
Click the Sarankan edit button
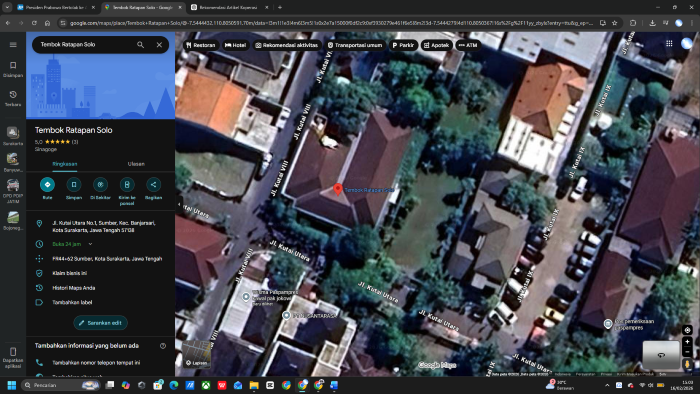100,323
